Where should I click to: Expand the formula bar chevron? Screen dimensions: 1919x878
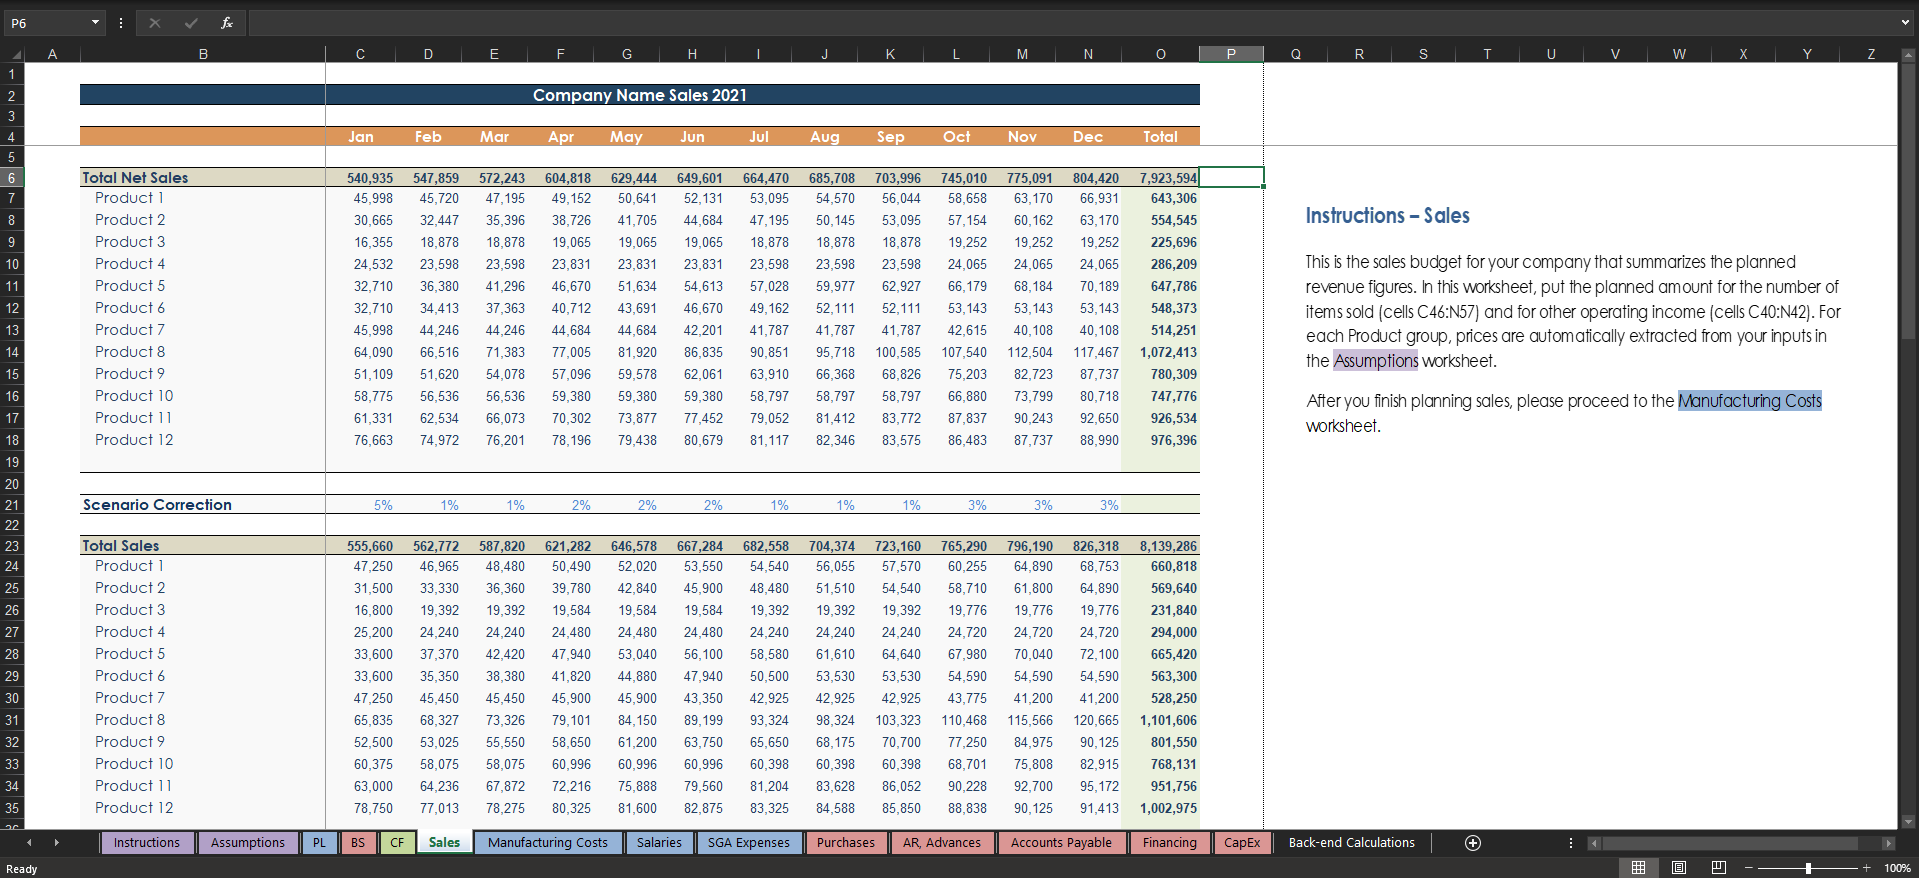1905,23
